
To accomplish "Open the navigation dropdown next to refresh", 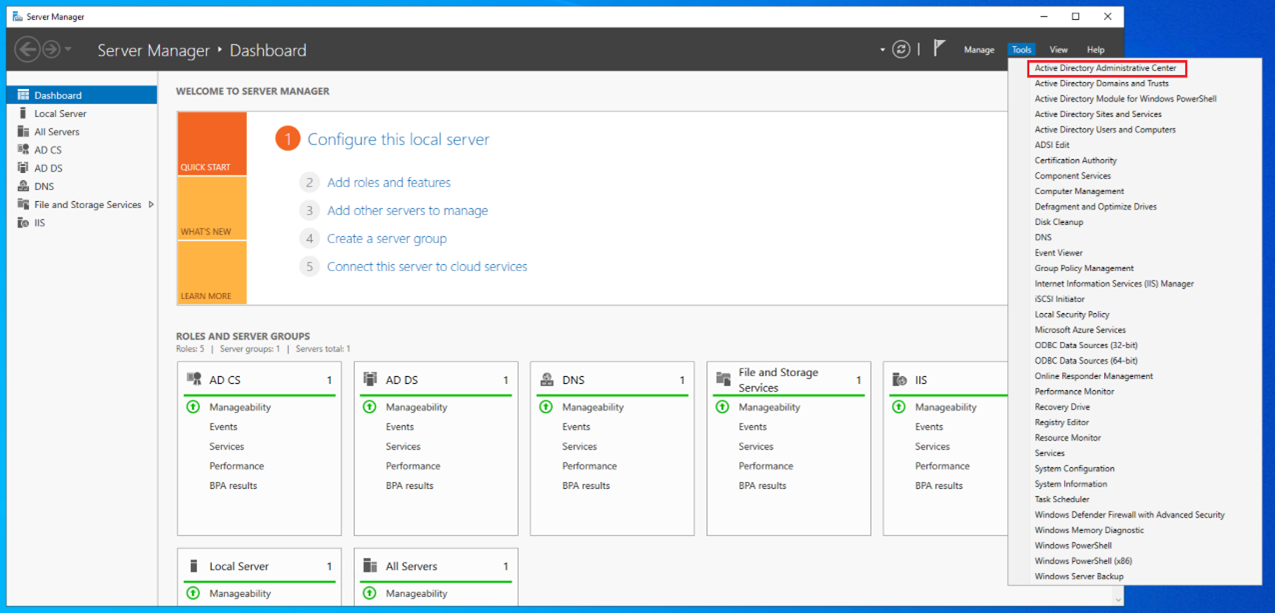I will pyautogui.click(x=880, y=49).
